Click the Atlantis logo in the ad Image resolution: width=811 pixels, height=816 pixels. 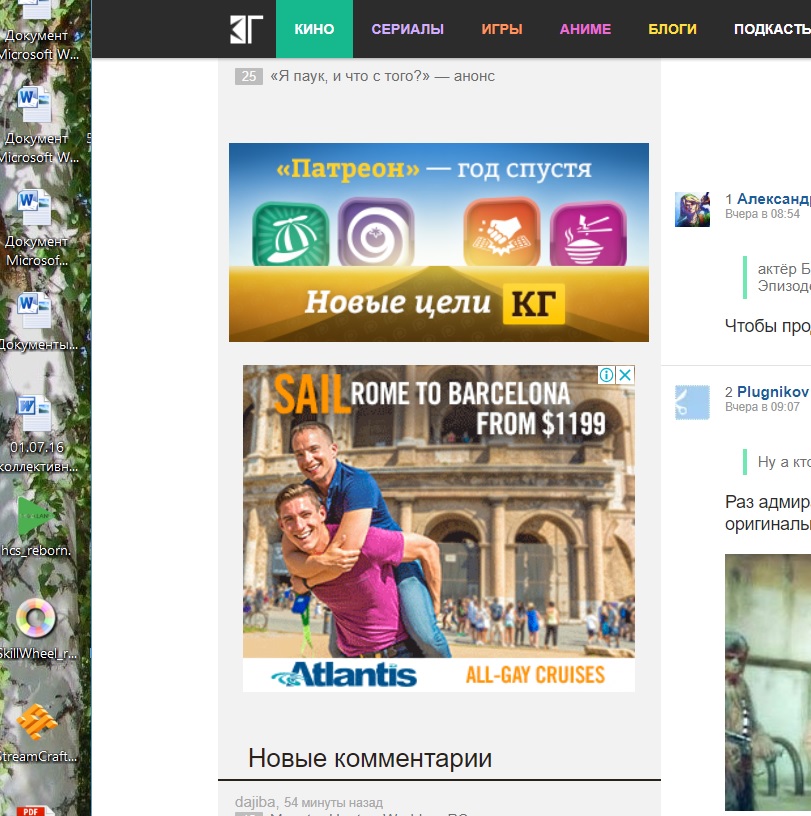[x=344, y=675]
